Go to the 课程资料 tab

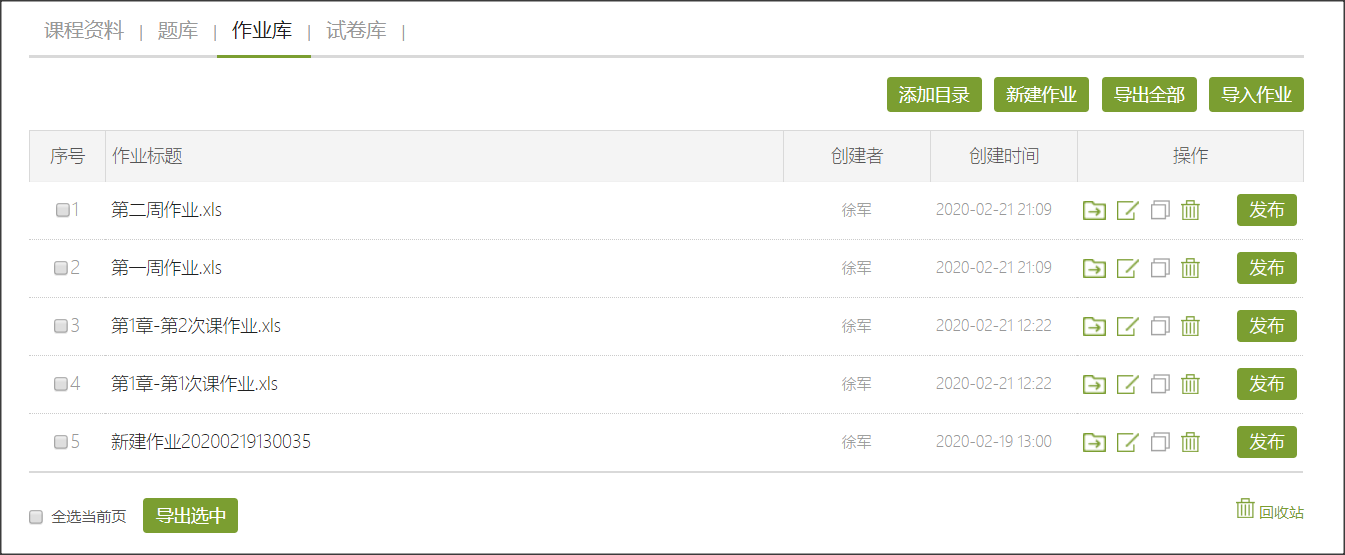coord(84,31)
